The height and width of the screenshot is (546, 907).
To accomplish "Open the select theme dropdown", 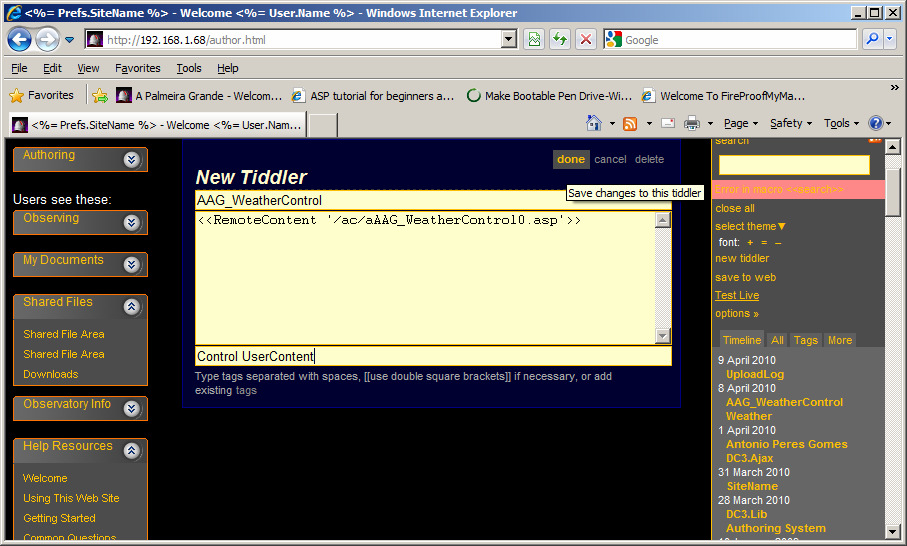I will [750, 226].
